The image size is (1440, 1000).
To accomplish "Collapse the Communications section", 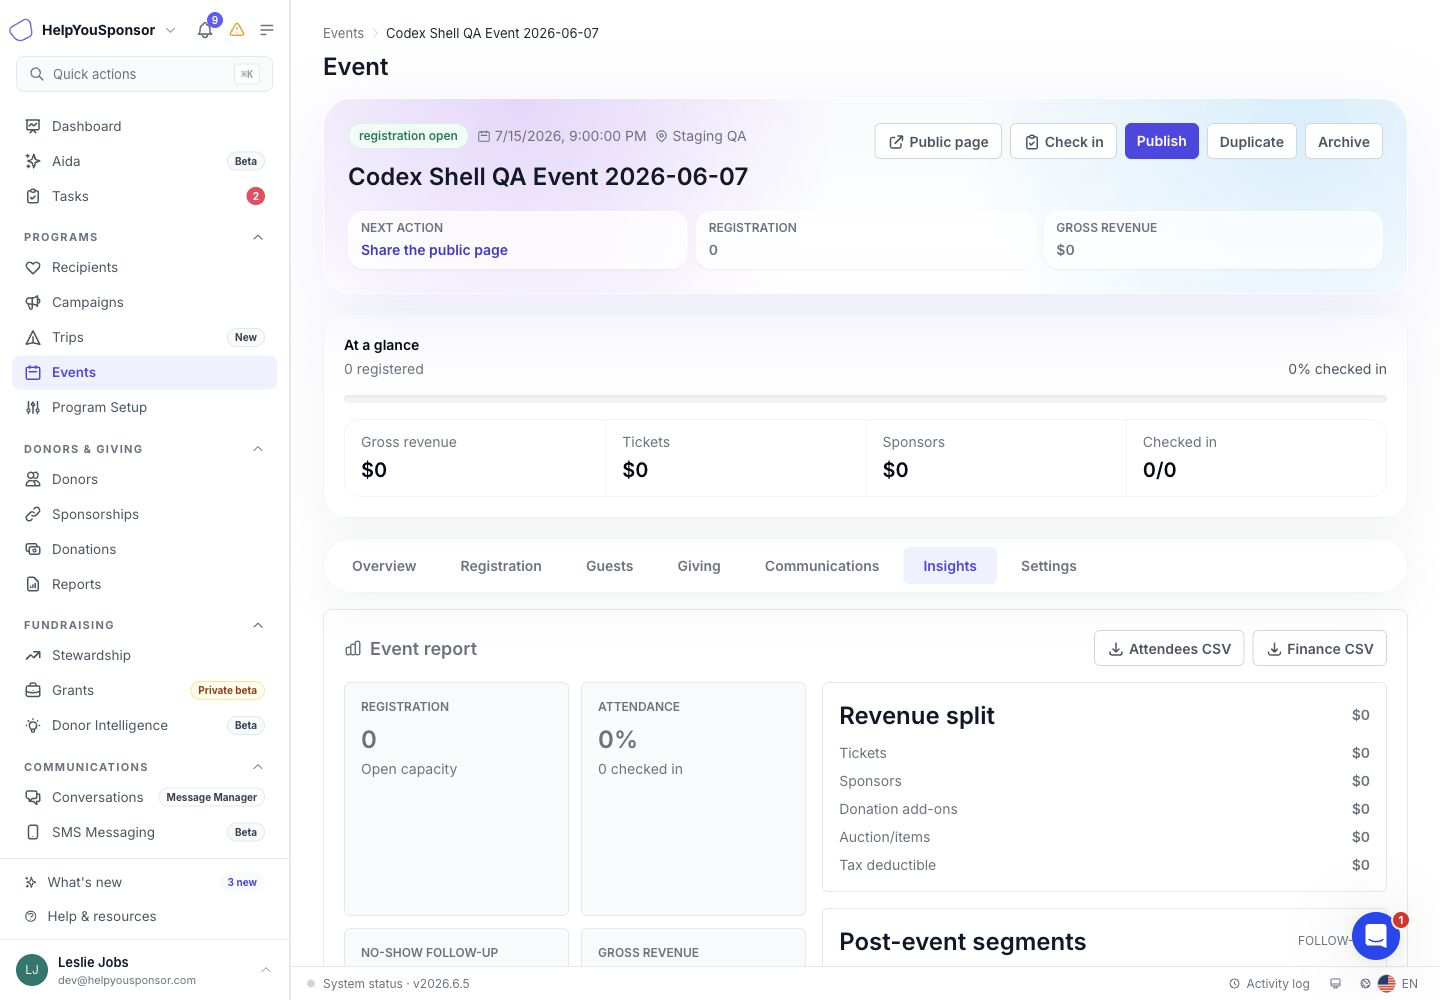I will click(x=258, y=767).
